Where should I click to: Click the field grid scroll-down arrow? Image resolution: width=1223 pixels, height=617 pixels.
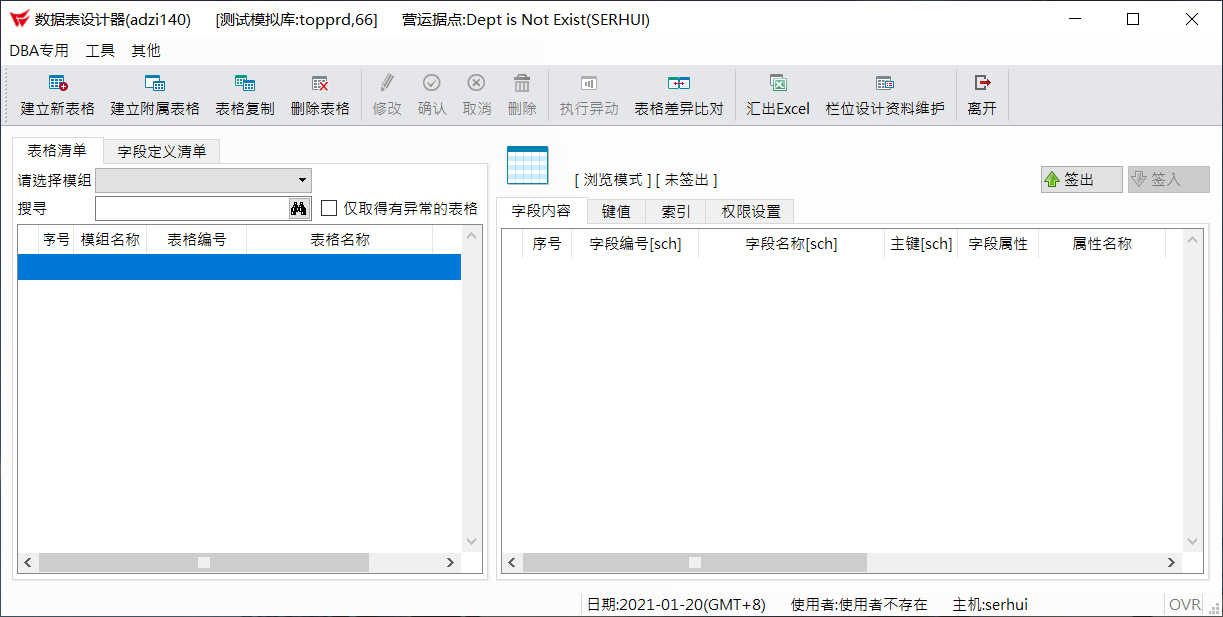pyautogui.click(x=1192, y=542)
